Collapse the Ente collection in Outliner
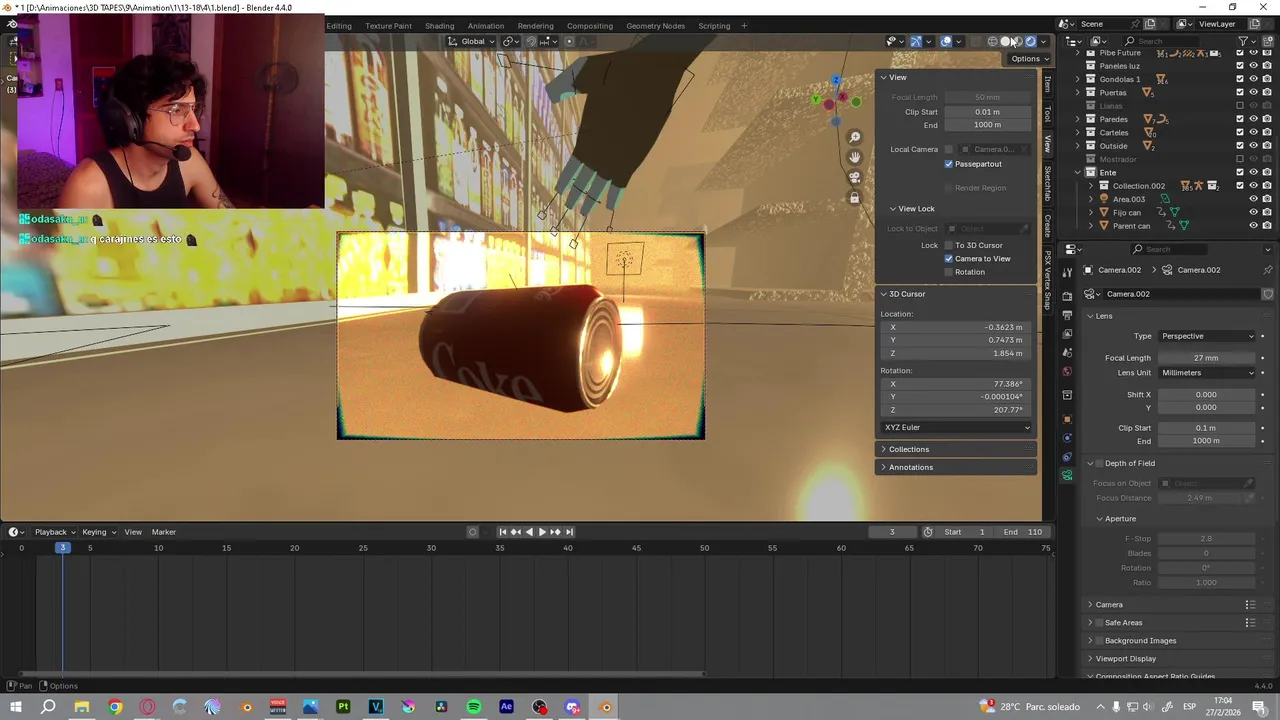The image size is (1280, 720). 1078,172
